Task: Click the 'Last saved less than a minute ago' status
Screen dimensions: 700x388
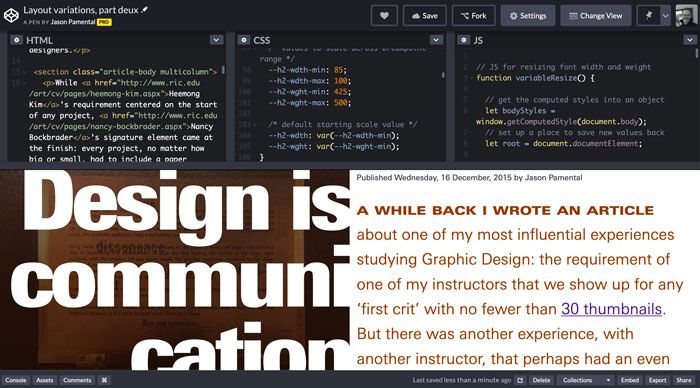Action: 462,380
